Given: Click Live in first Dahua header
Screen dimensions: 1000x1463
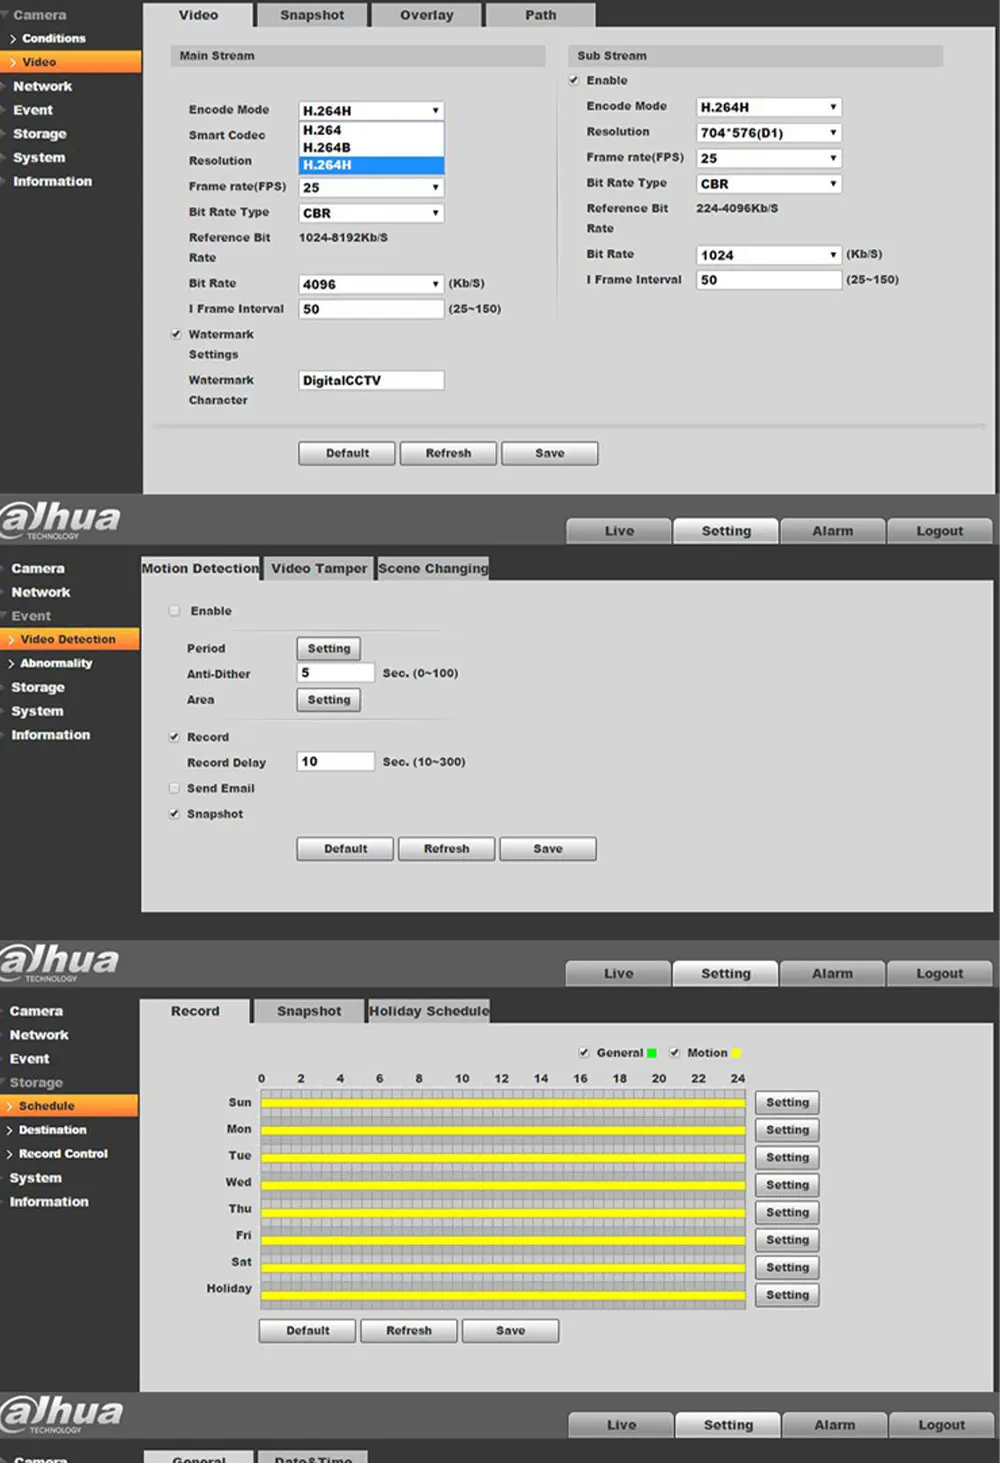Looking at the screenshot, I should click(x=619, y=531).
